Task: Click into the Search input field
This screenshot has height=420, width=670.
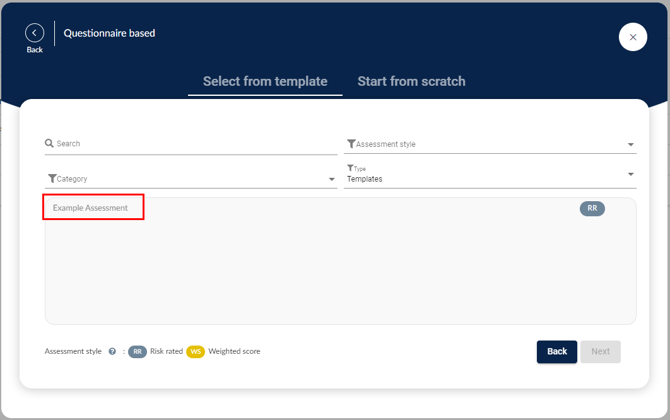Action: [x=195, y=144]
